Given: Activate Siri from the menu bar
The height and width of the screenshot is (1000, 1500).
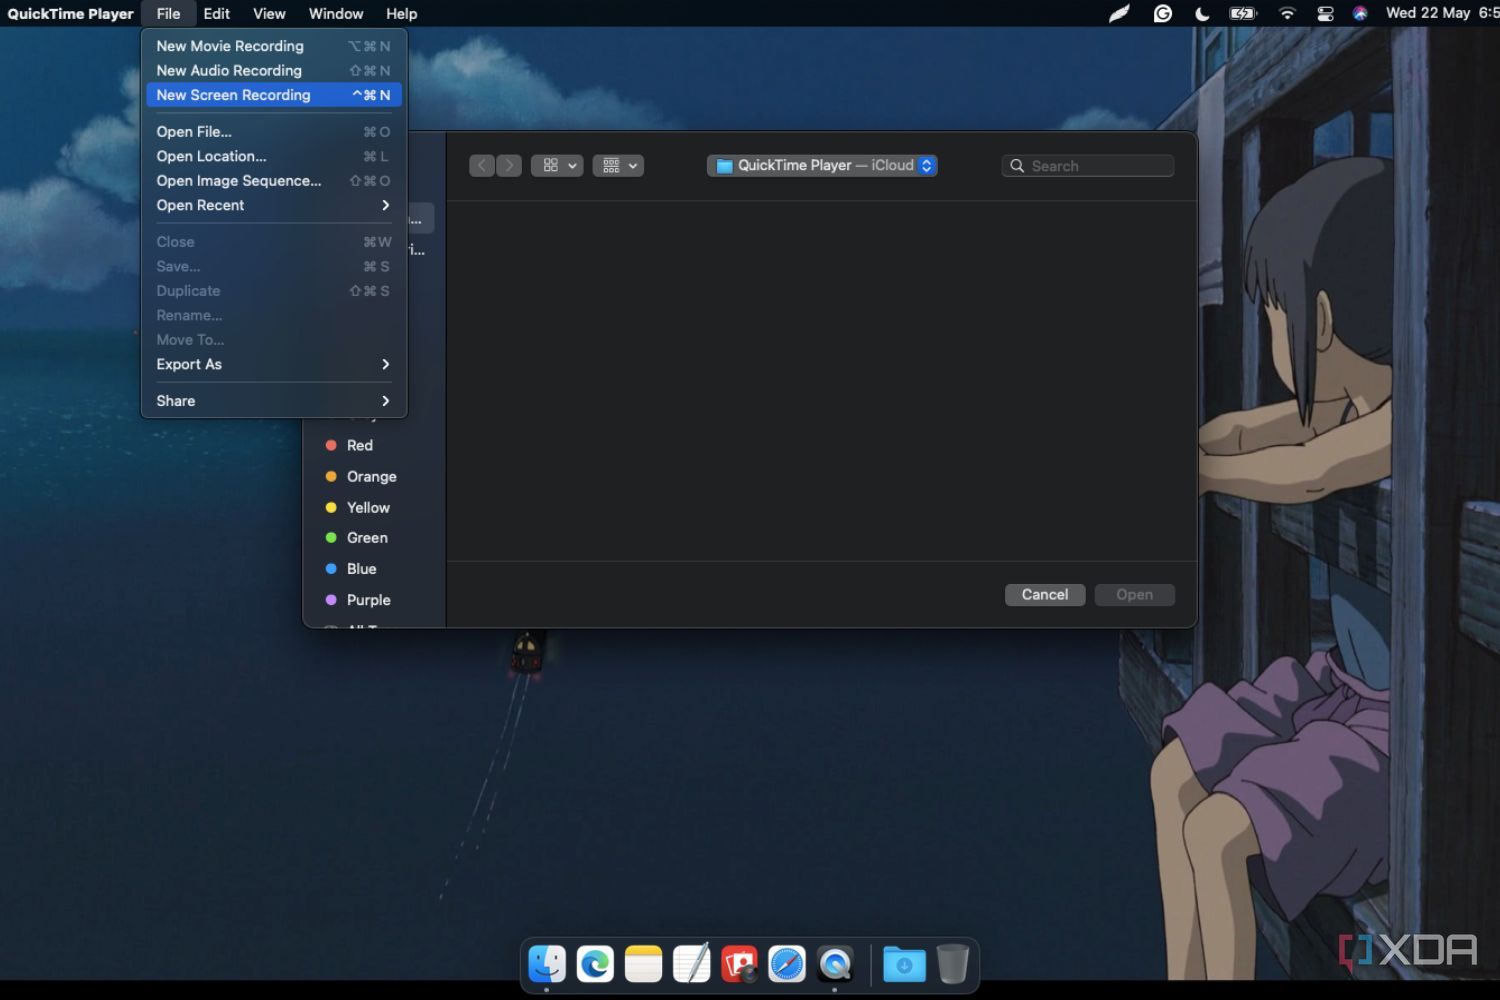Looking at the screenshot, I should pyautogui.click(x=1360, y=13).
